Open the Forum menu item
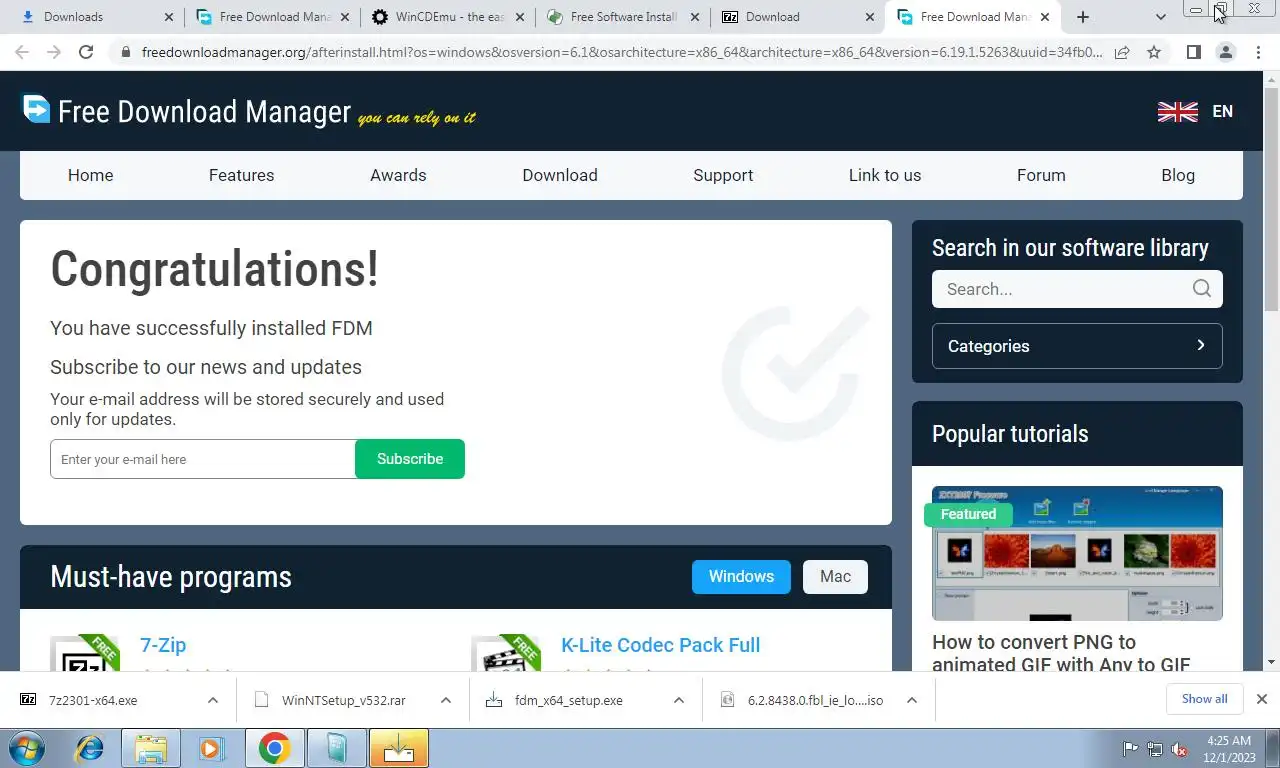Image resolution: width=1280 pixels, height=768 pixels. [1041, 175]
